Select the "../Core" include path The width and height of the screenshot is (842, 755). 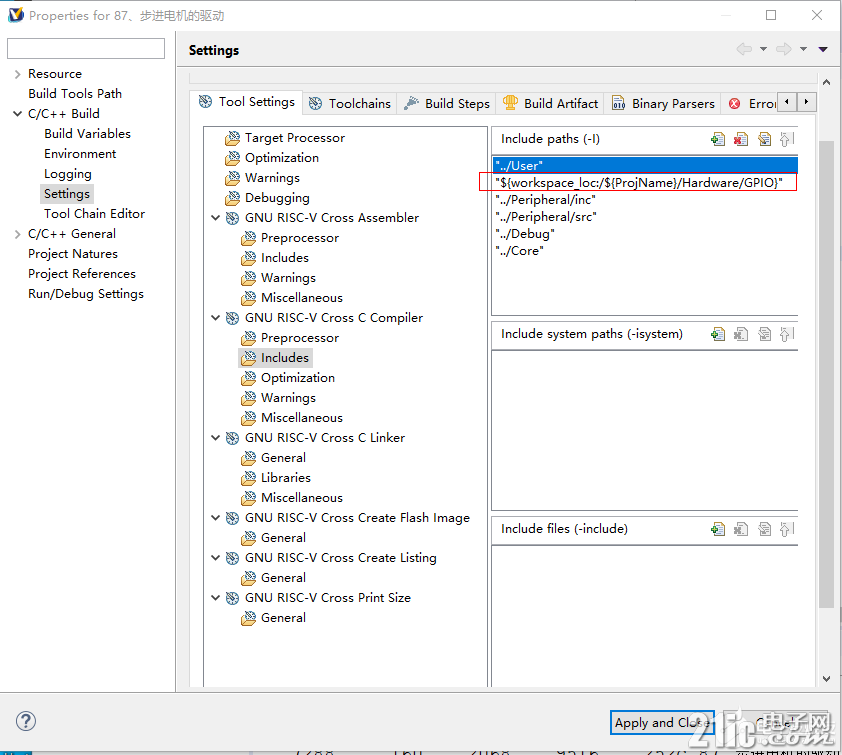(x=519, y=251)
